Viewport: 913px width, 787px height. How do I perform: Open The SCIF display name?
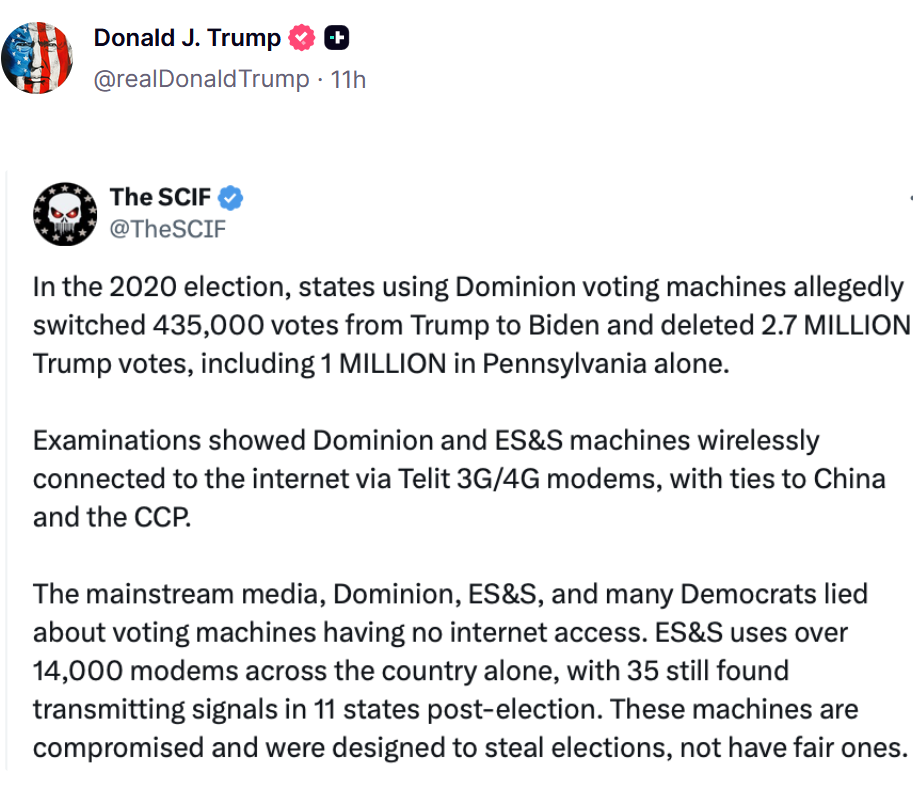coord(160,198)
